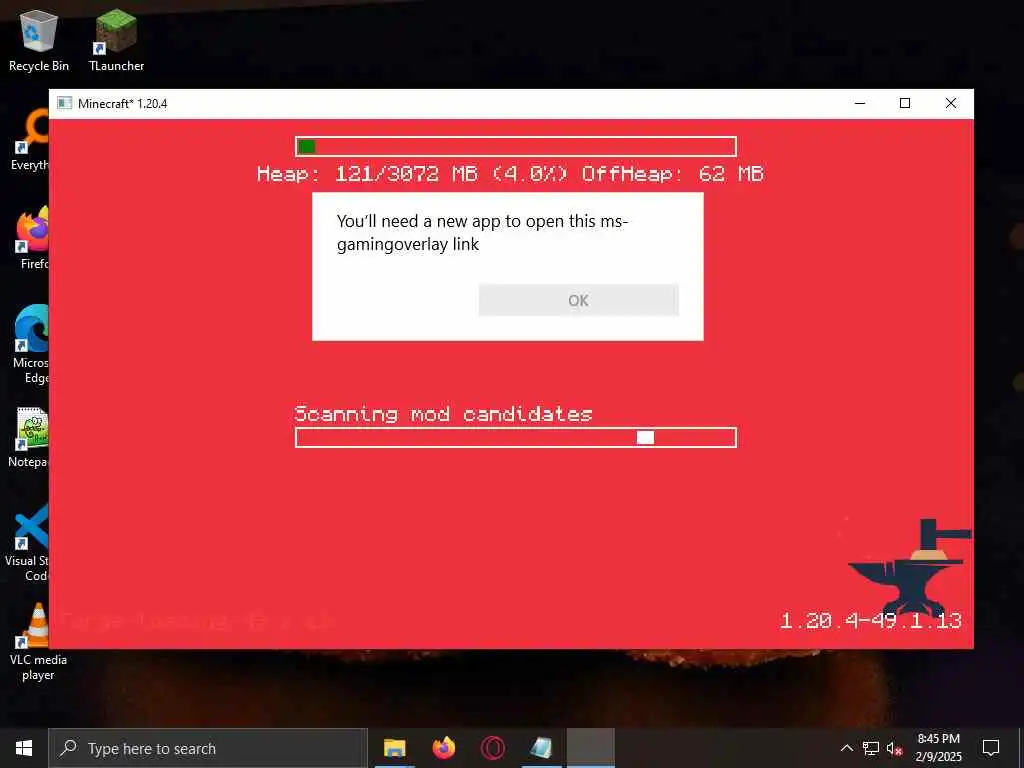The width and height of the screenshot is (1024, 768).
Task: Click OK in the ms-gamingoverlay dialog
Action: tap(579, 300)
